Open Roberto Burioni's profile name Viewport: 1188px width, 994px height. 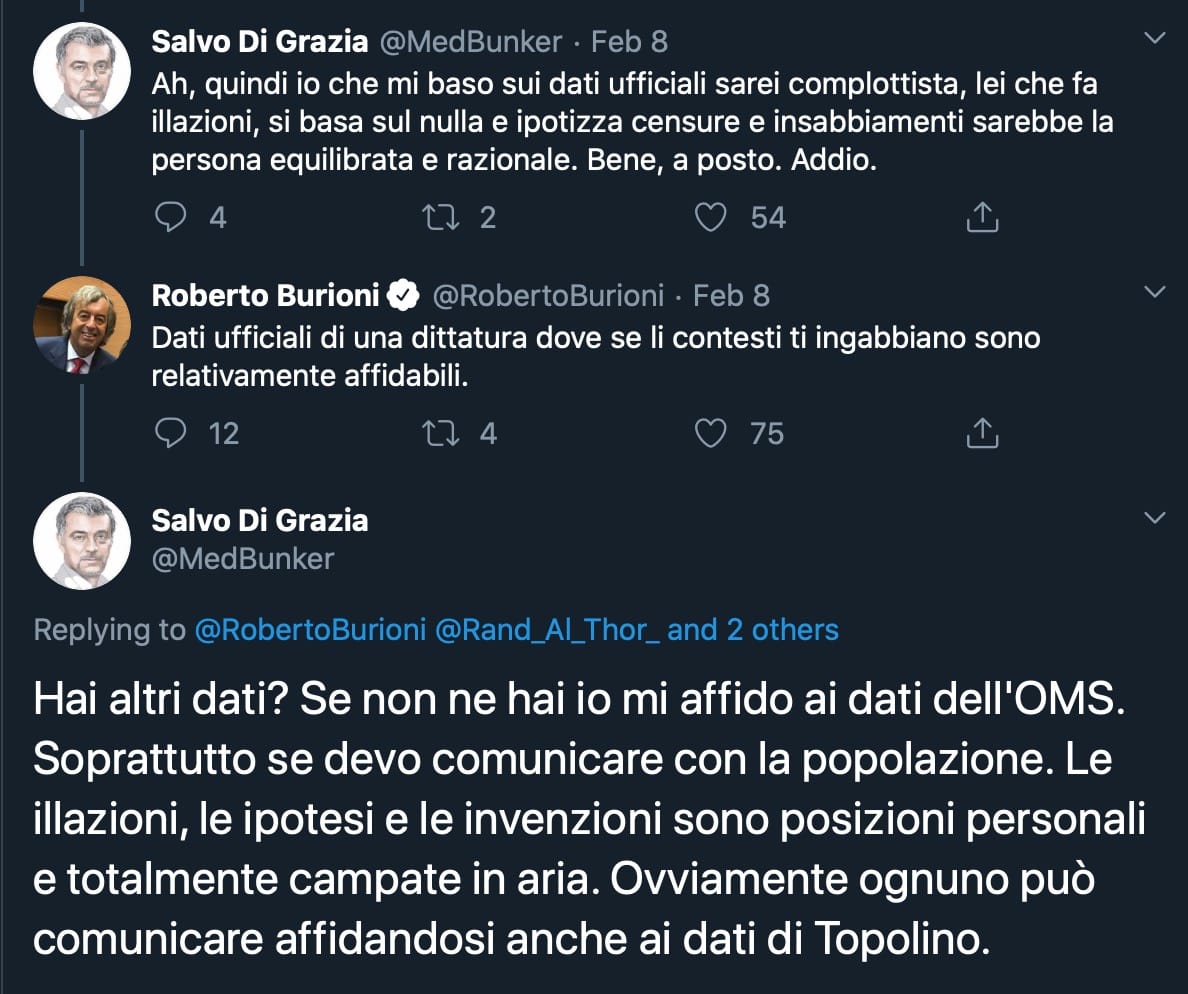coord(267,295)
